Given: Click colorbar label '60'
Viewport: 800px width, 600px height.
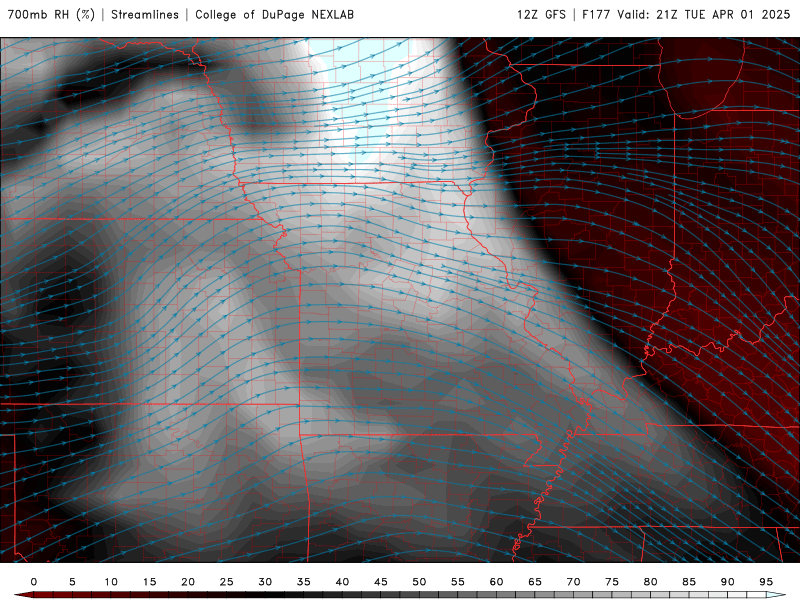Looking at the screenshot, I should click(496, 582).
